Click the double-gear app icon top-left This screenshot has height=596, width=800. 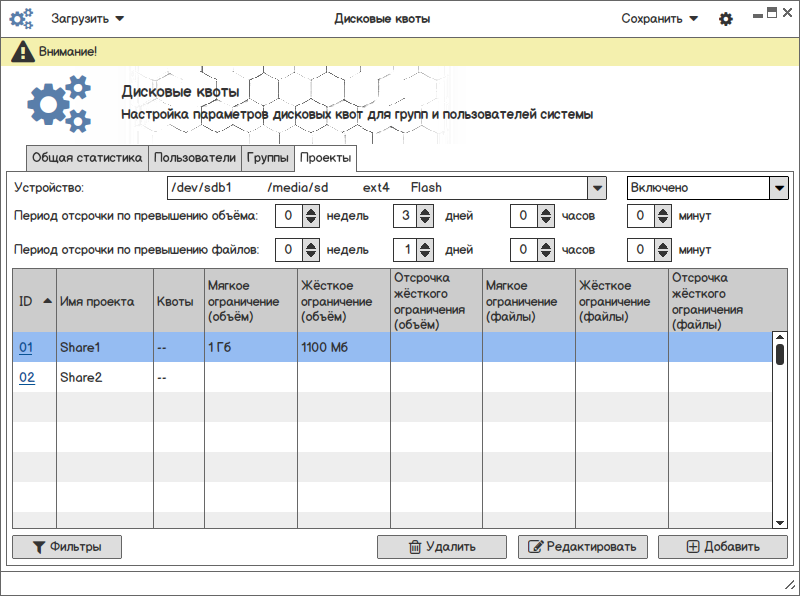(21, 19)
